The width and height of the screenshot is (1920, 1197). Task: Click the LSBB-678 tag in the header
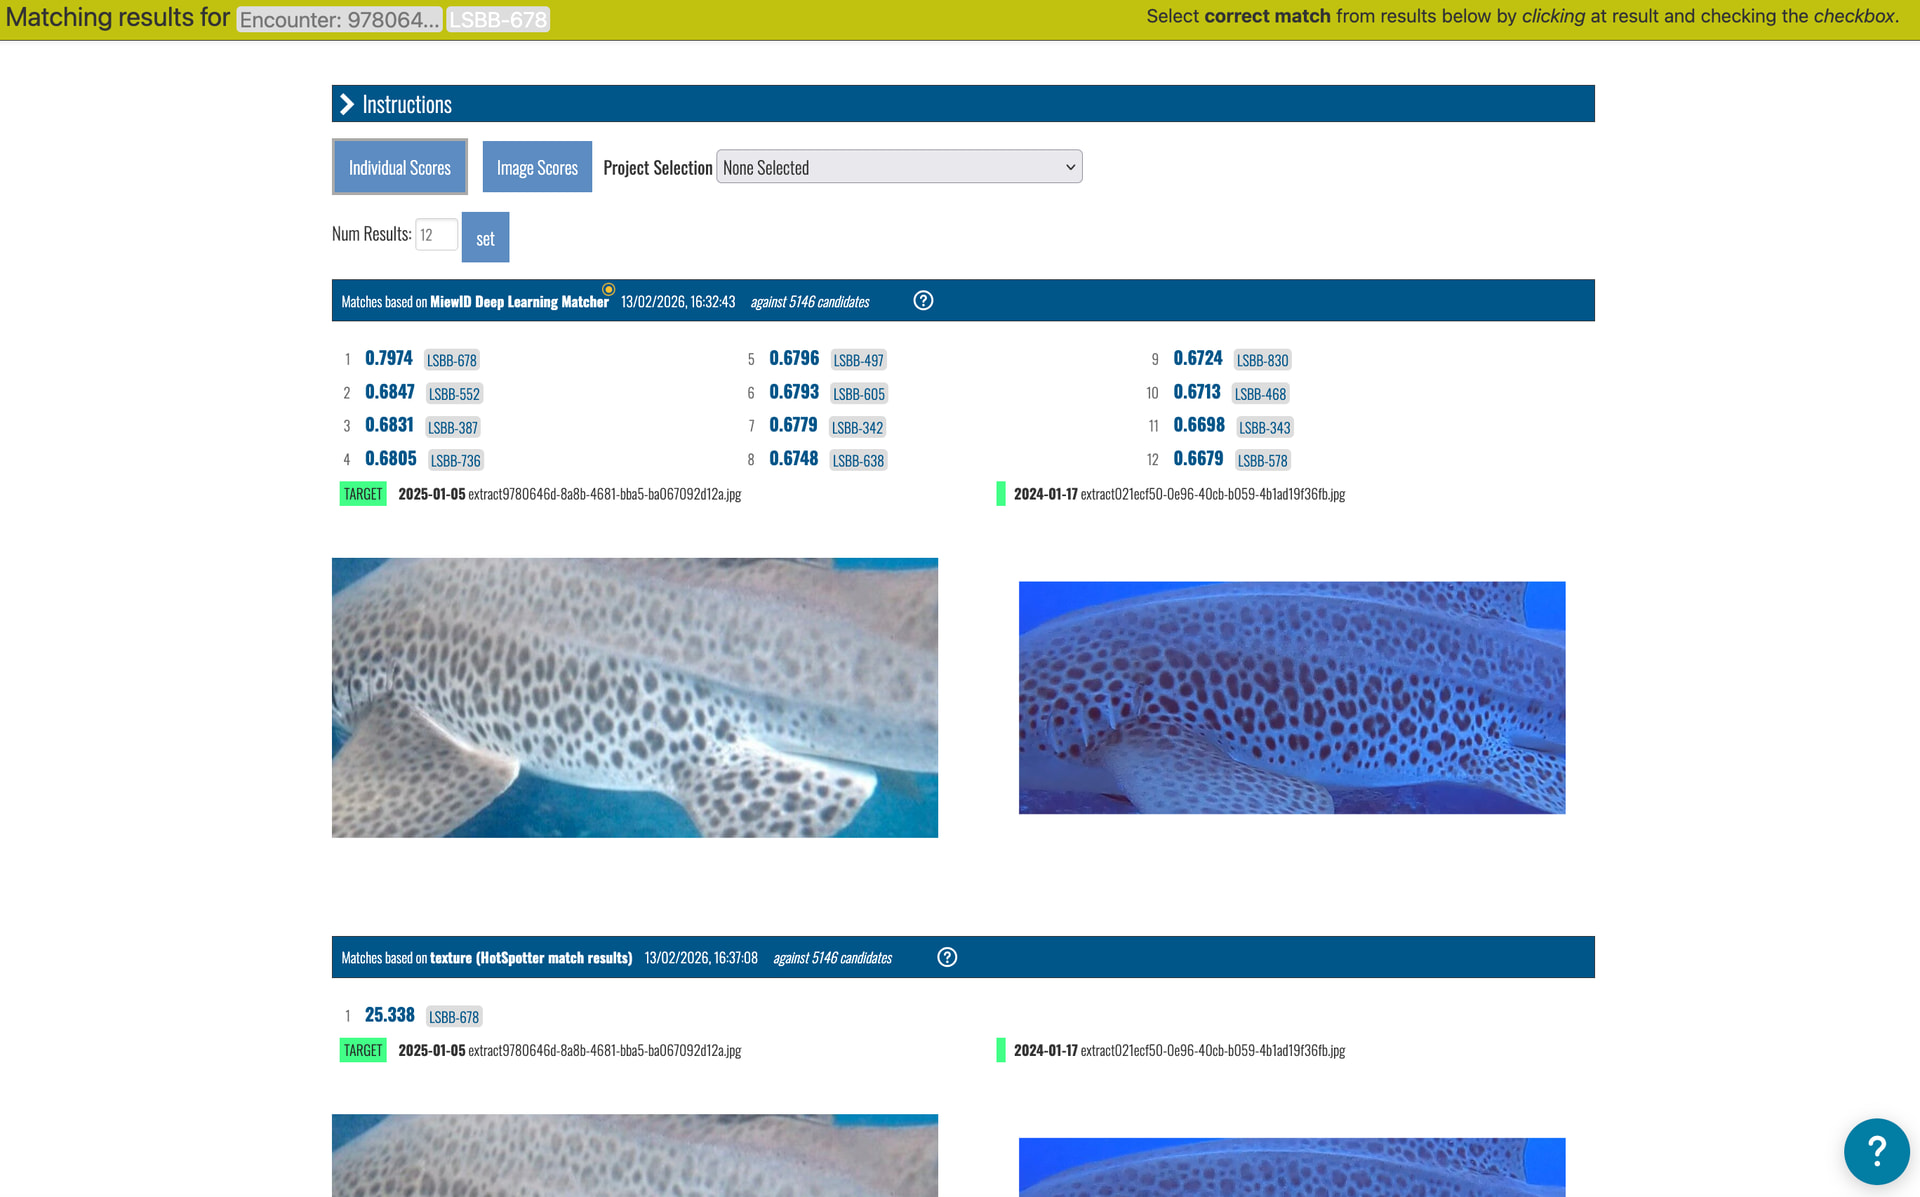click(x=498, y=20)
